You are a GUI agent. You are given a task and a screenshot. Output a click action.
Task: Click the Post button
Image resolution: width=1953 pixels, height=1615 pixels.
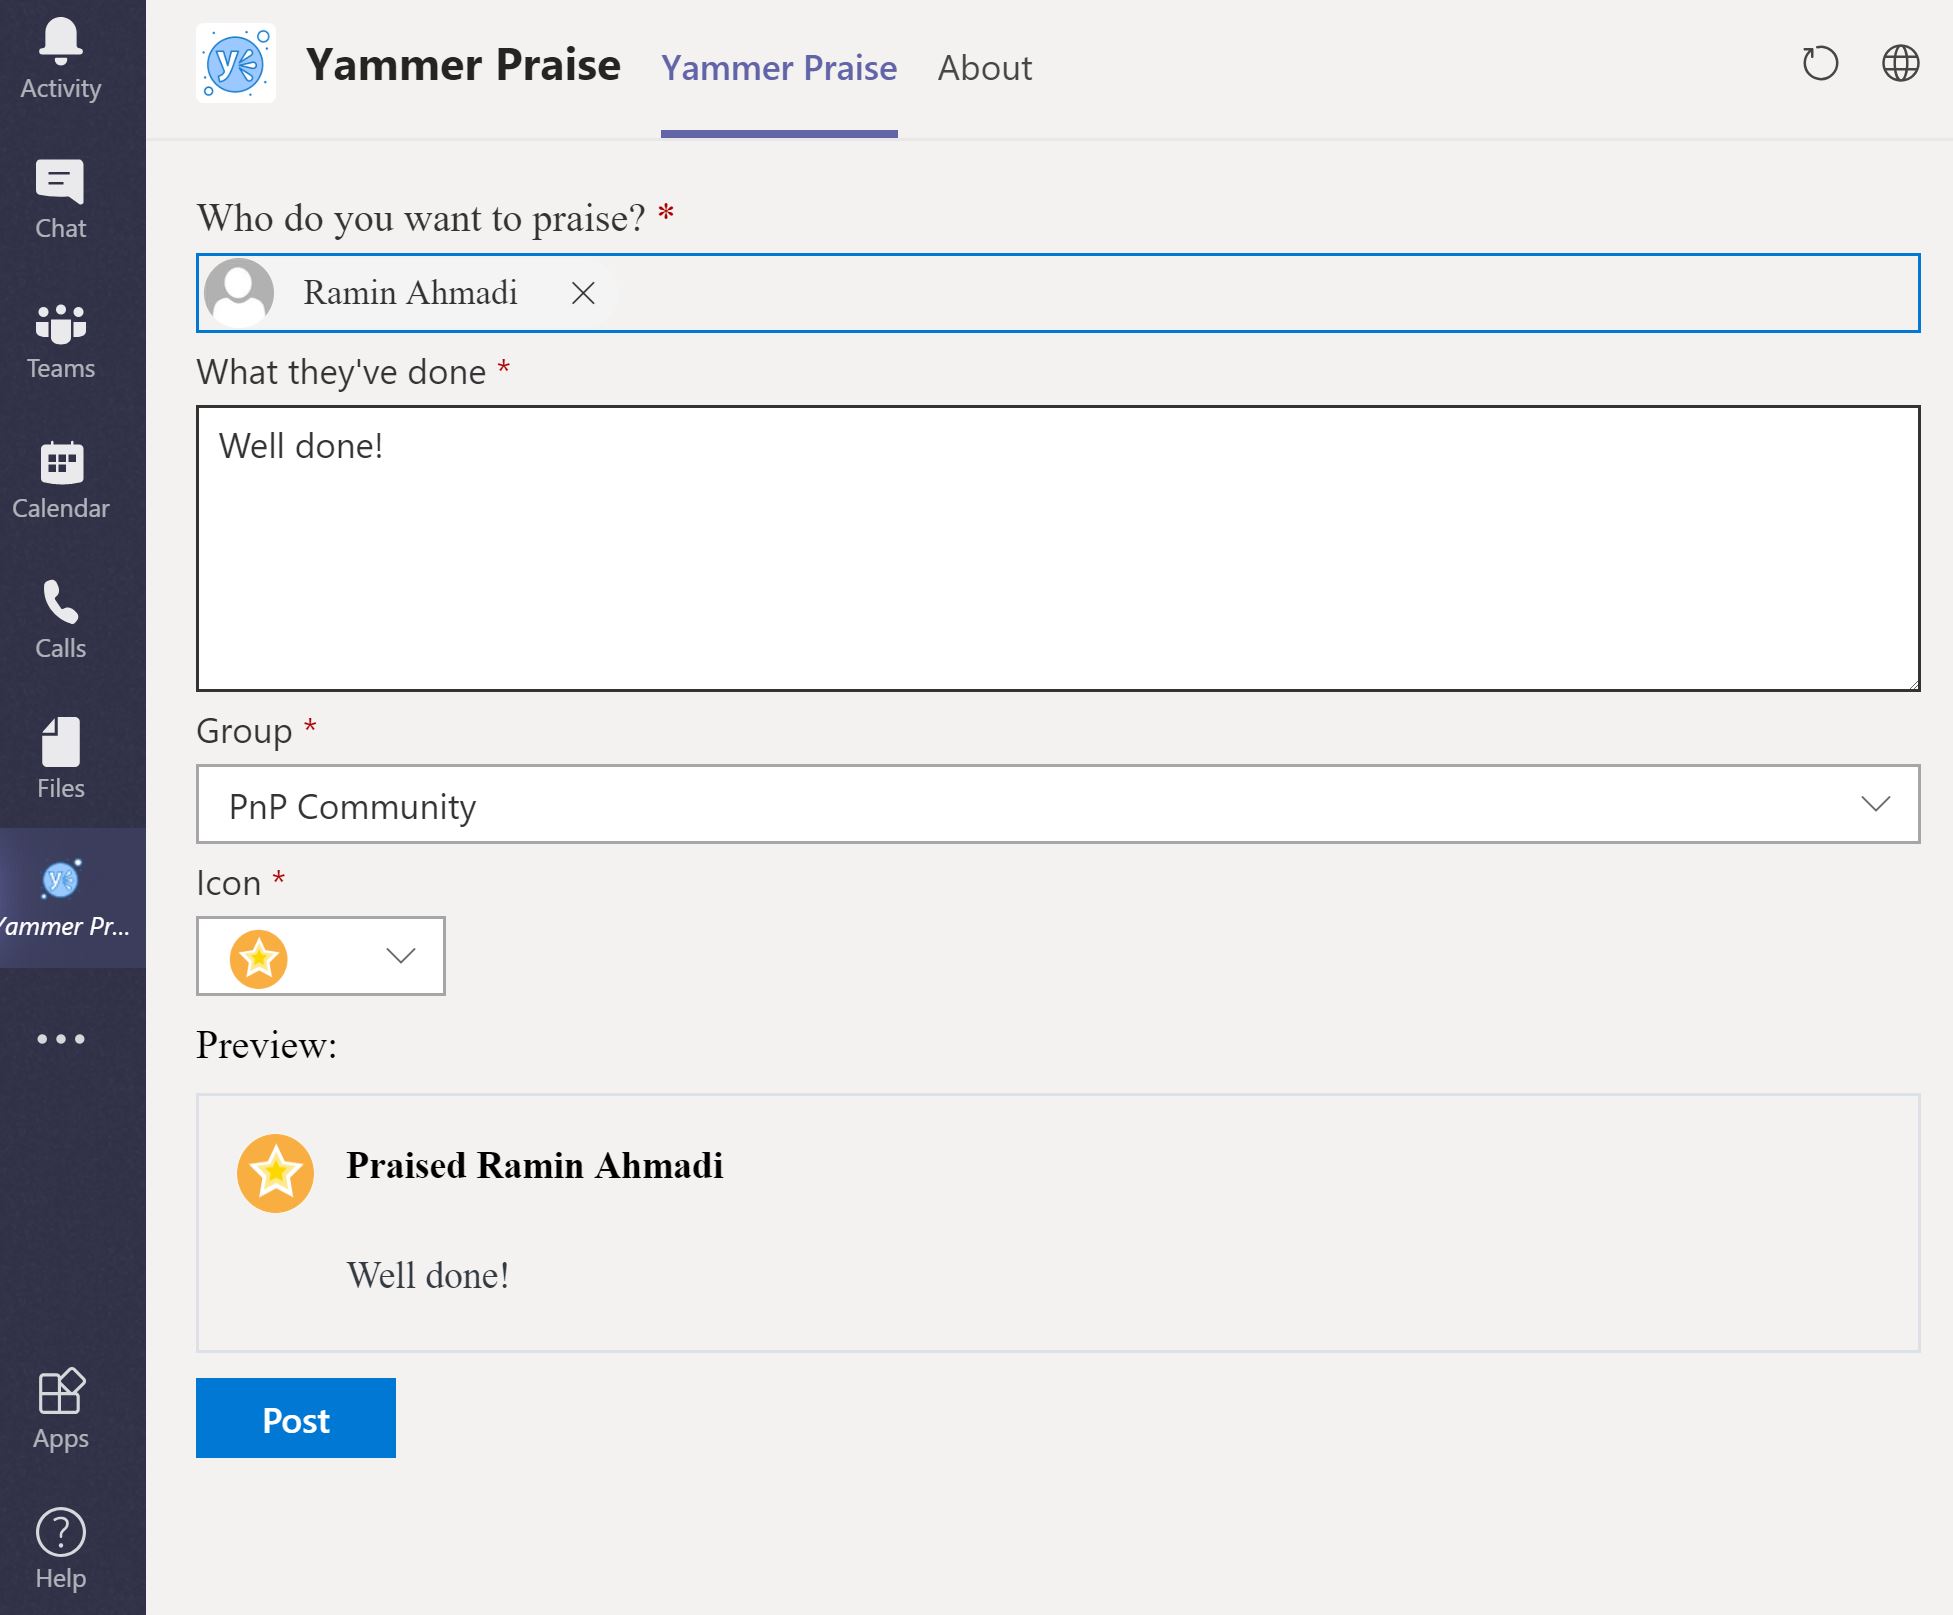coord(295,1418)
